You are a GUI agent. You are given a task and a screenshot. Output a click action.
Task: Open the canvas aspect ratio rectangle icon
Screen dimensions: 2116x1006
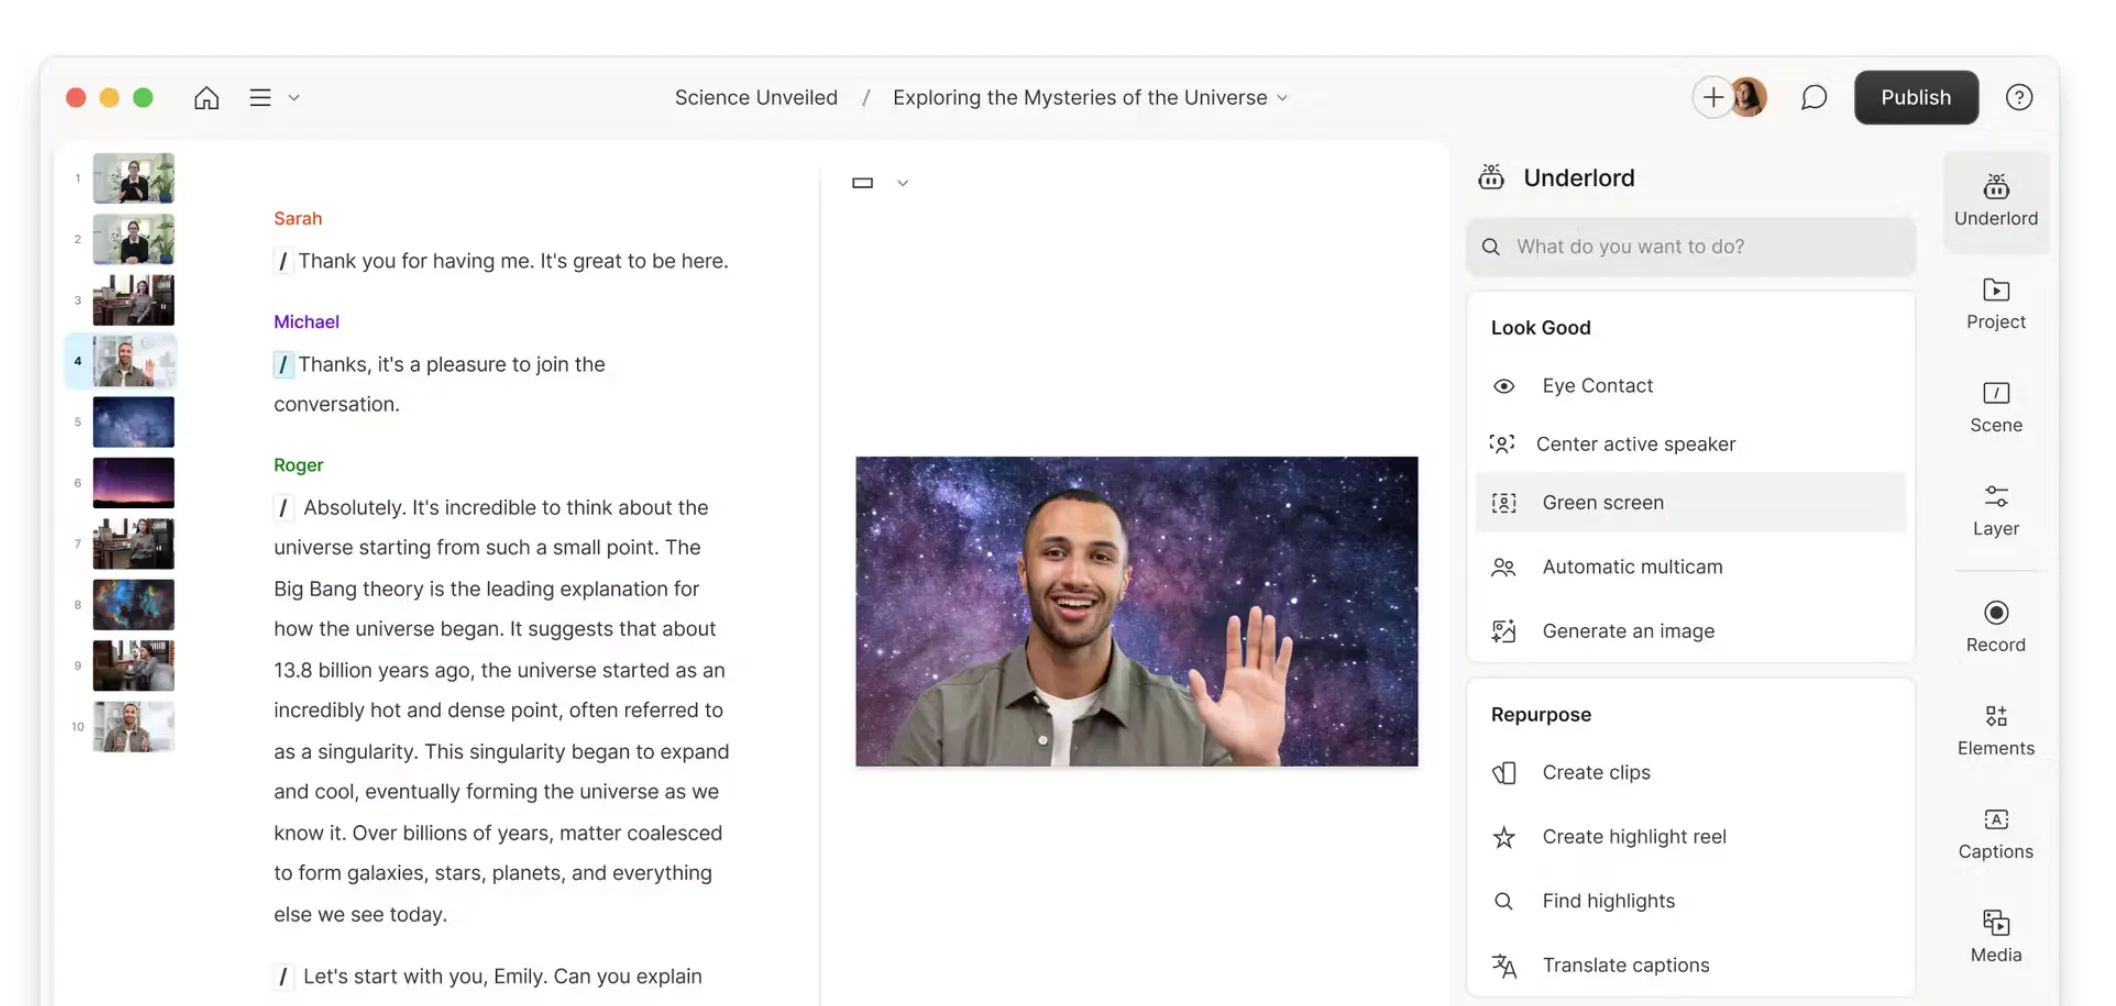coord(862,183)
